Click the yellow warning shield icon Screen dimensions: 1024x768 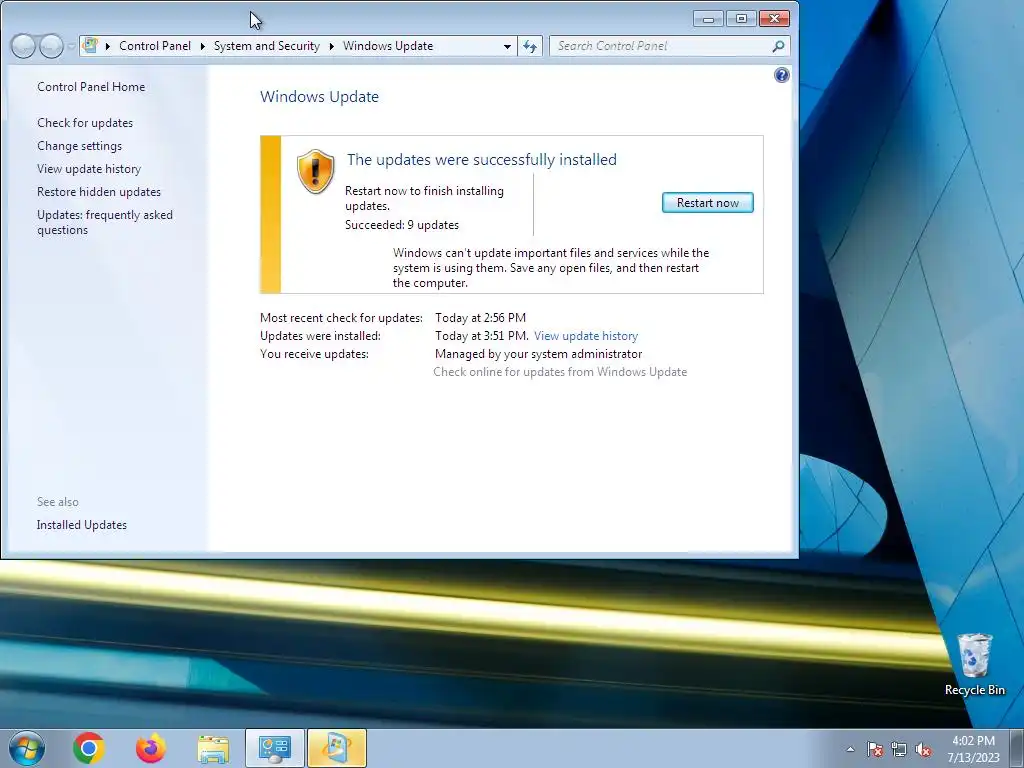(x=315, y=171)
